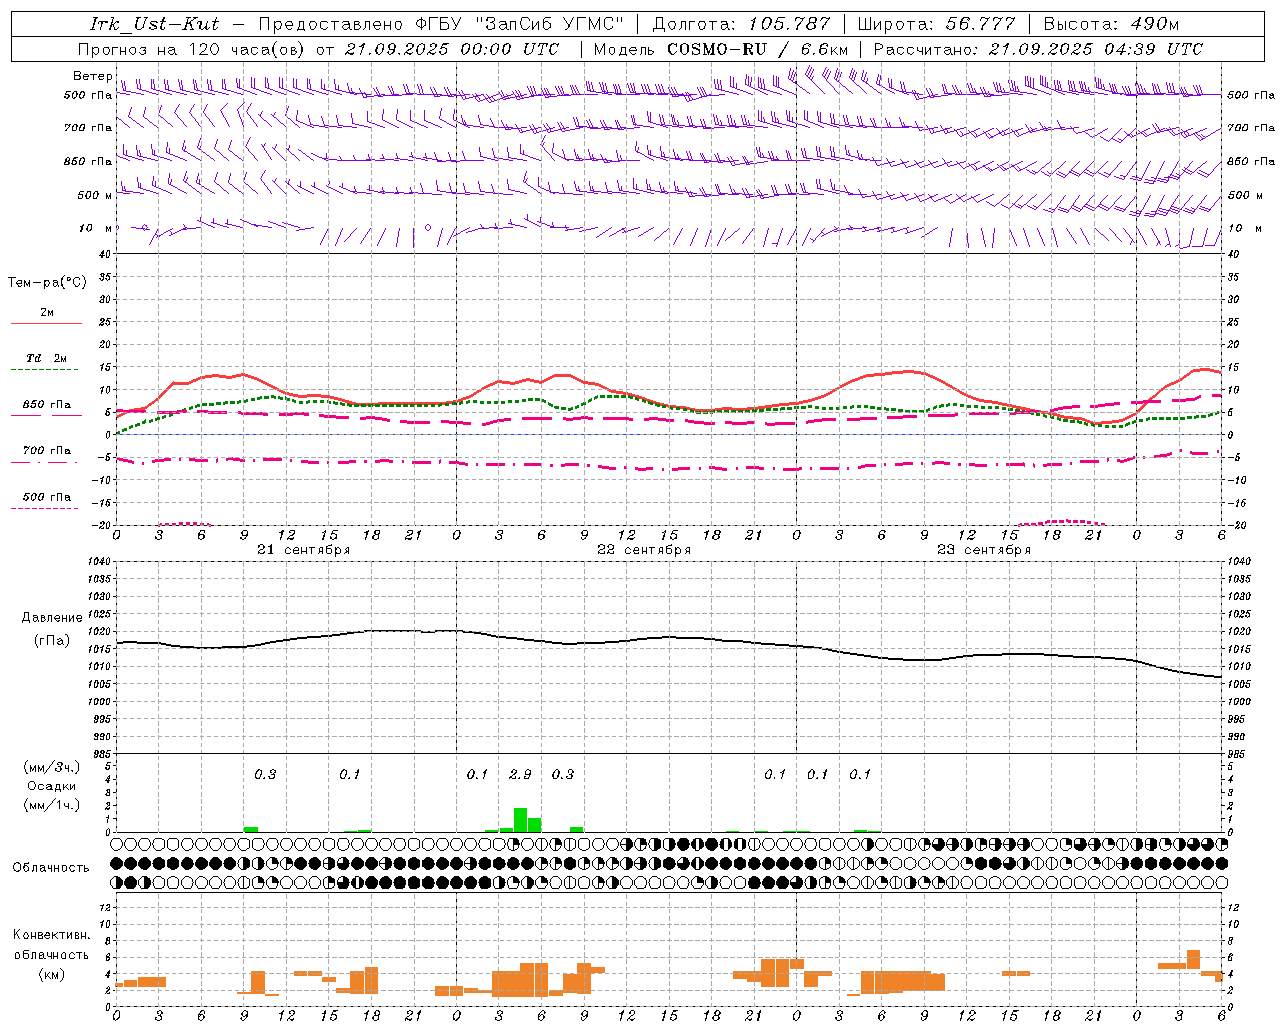Select the elevation label Высота: 490м
Viewport: 1280px width, 1024px height.
click(1111, 24)
